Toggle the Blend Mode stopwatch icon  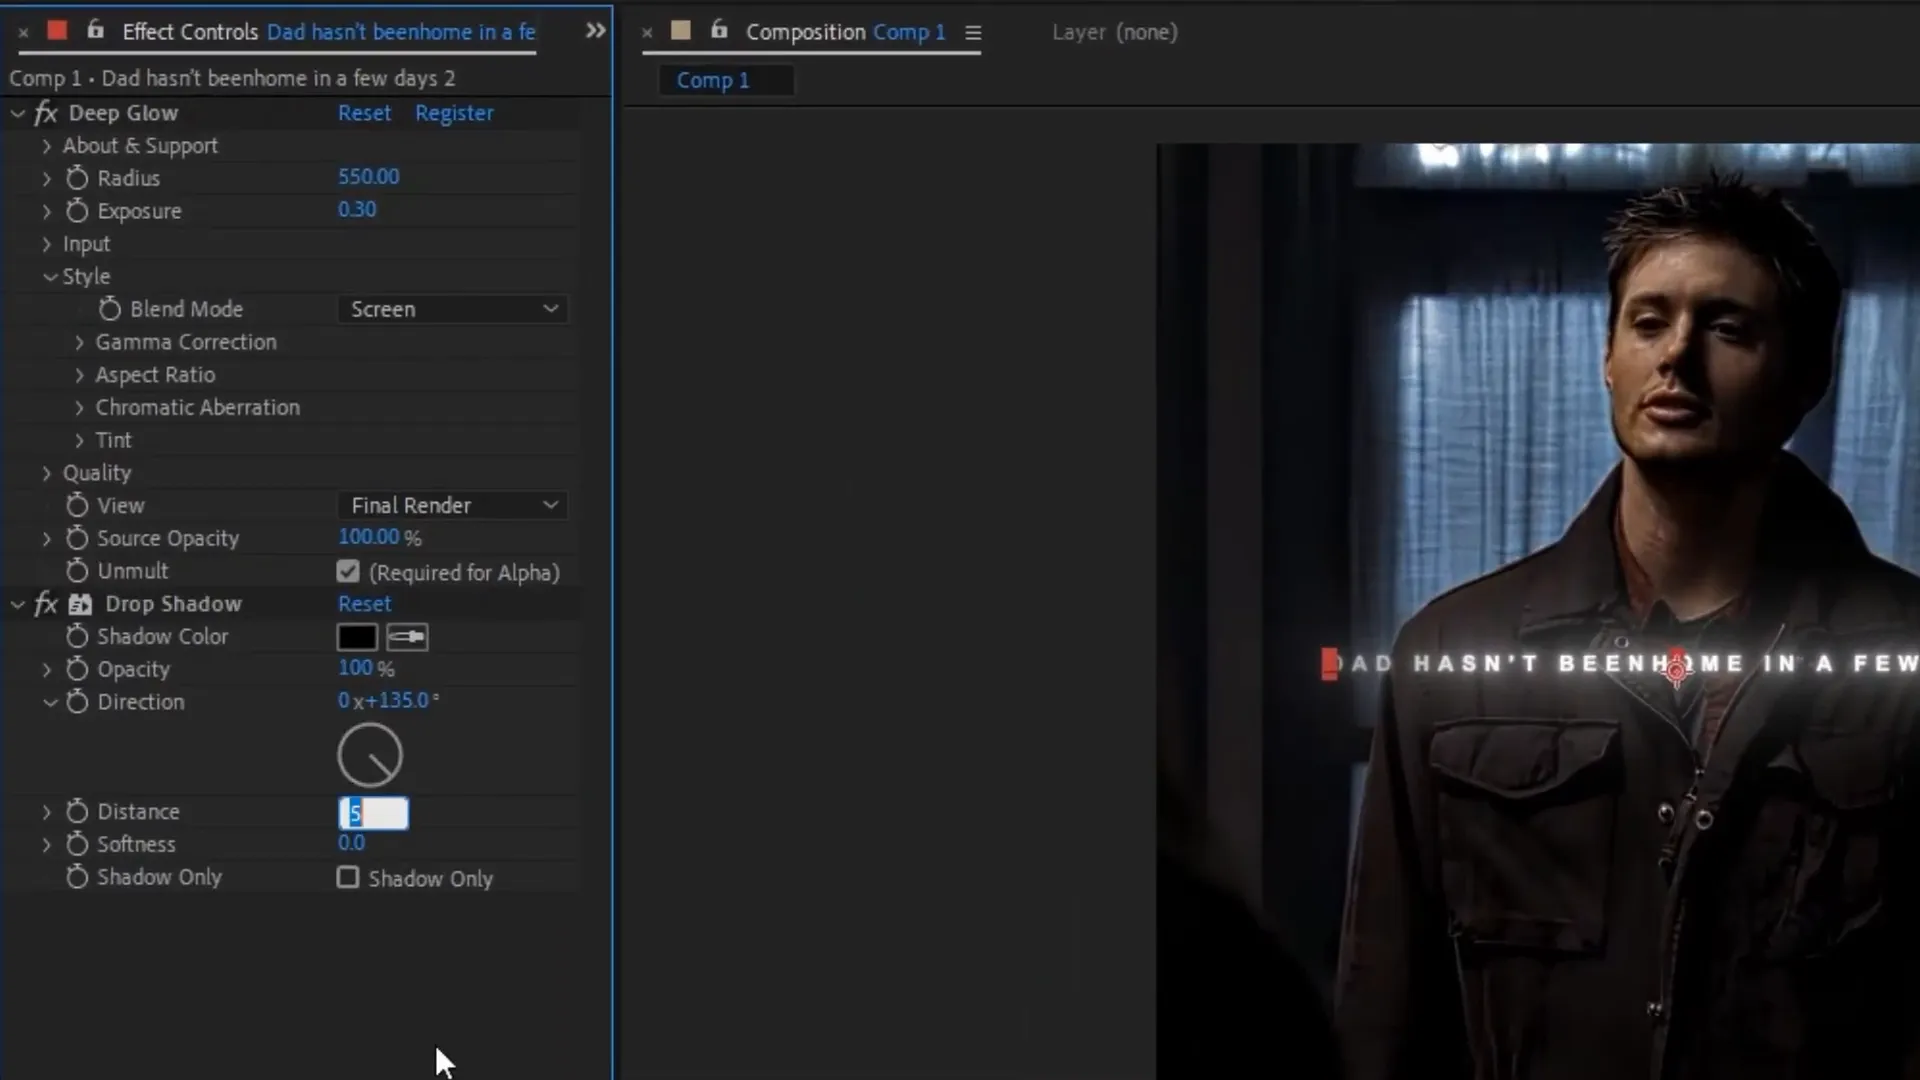click(x=110, y=309)
